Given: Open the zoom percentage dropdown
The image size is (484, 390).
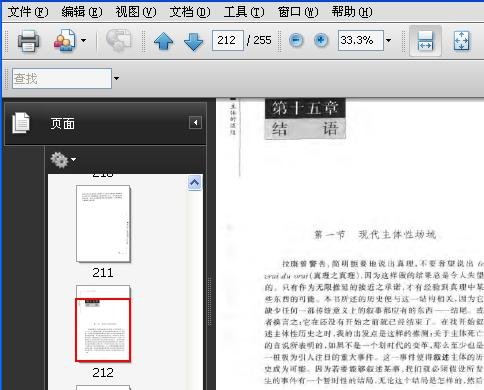Looking at the screenshot, I should point(388,41).
